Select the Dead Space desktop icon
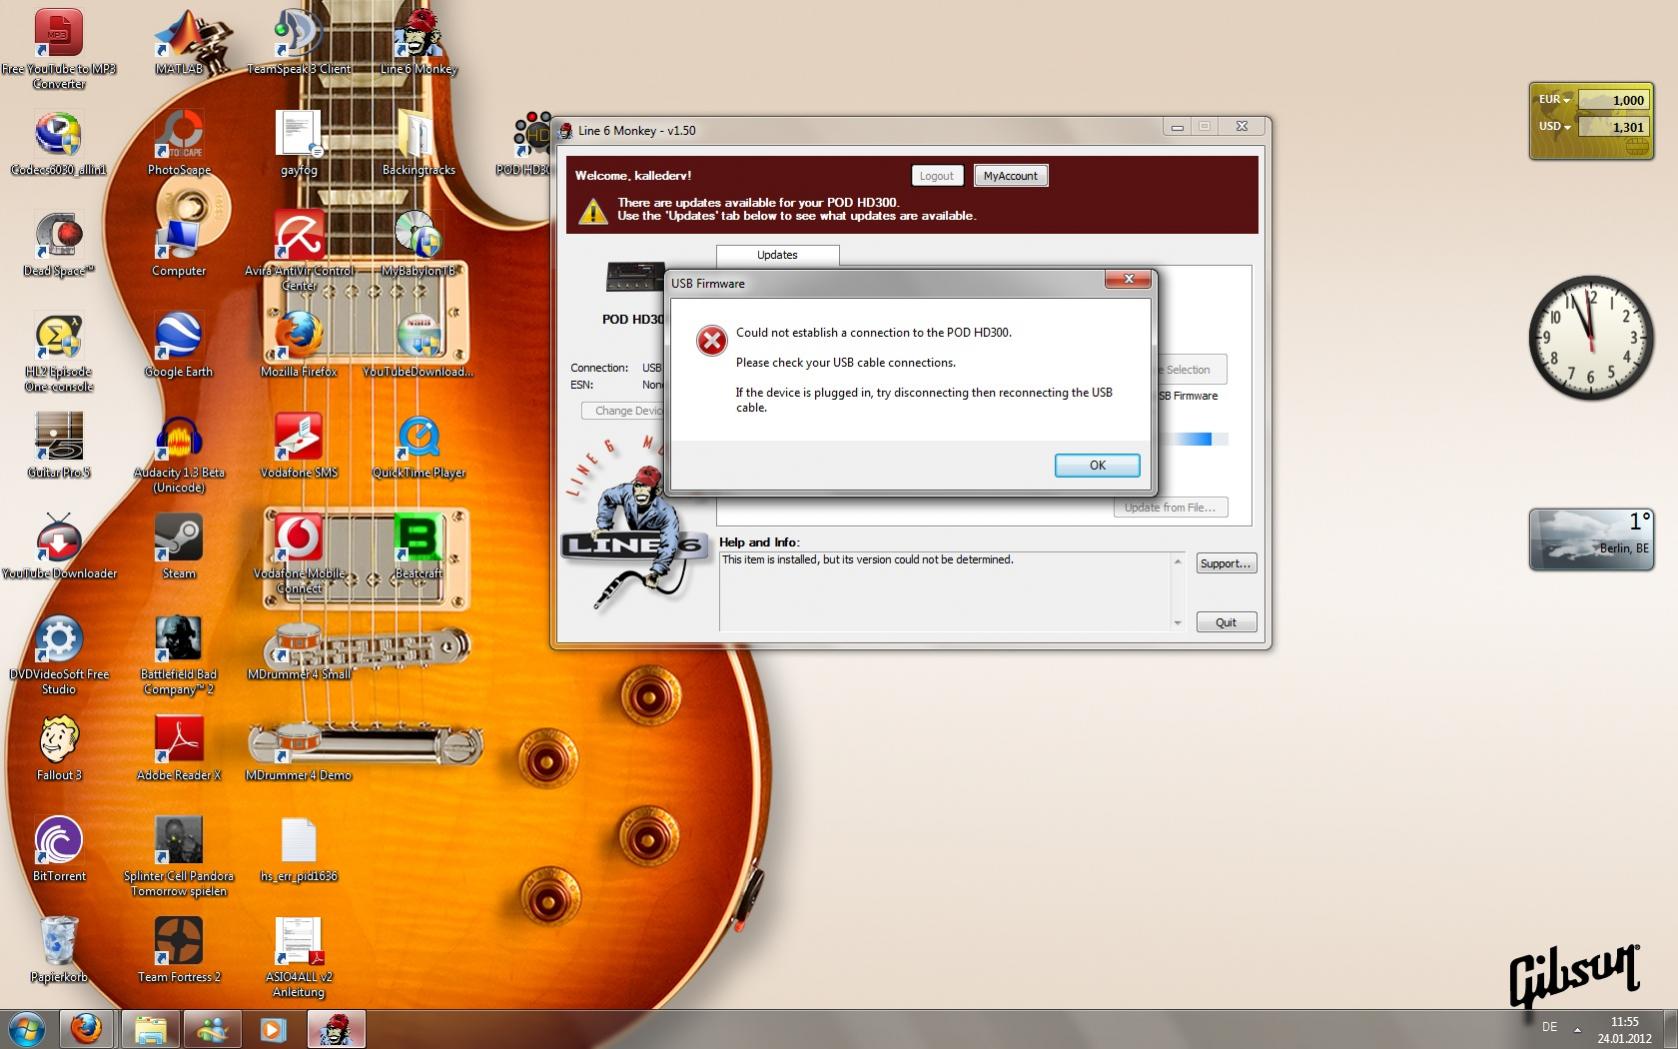Screen dimensions: 1678x1049 click(58, 244)
